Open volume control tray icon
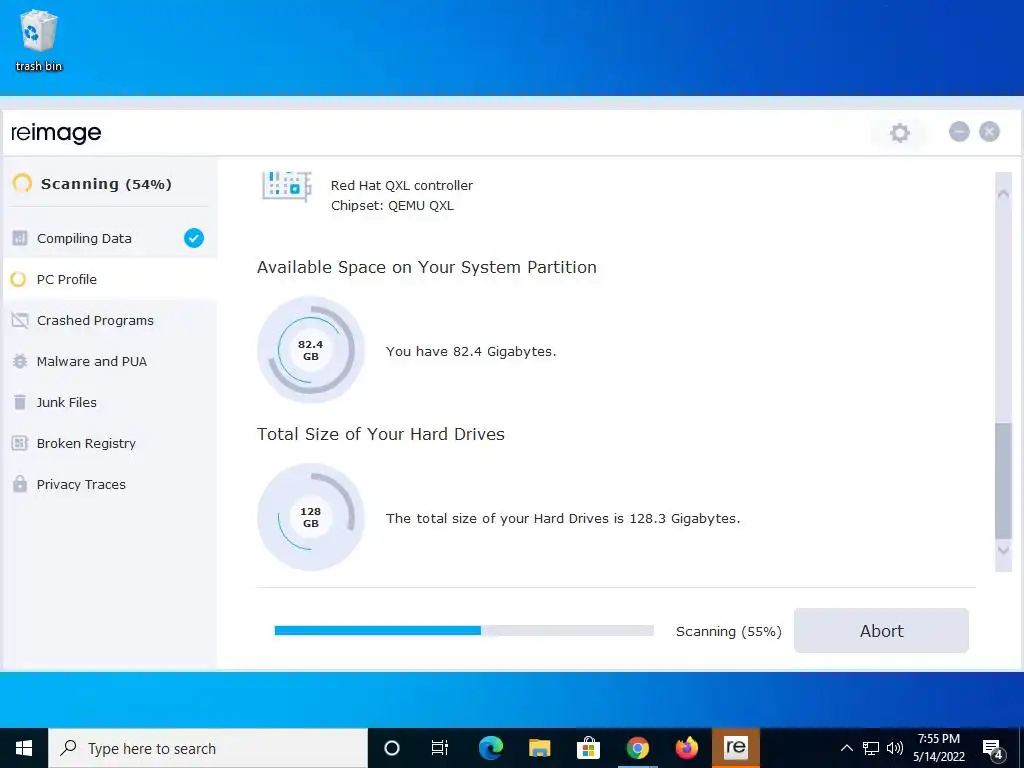This screenshot has height=768, width=1024. (x=895, y=748)
